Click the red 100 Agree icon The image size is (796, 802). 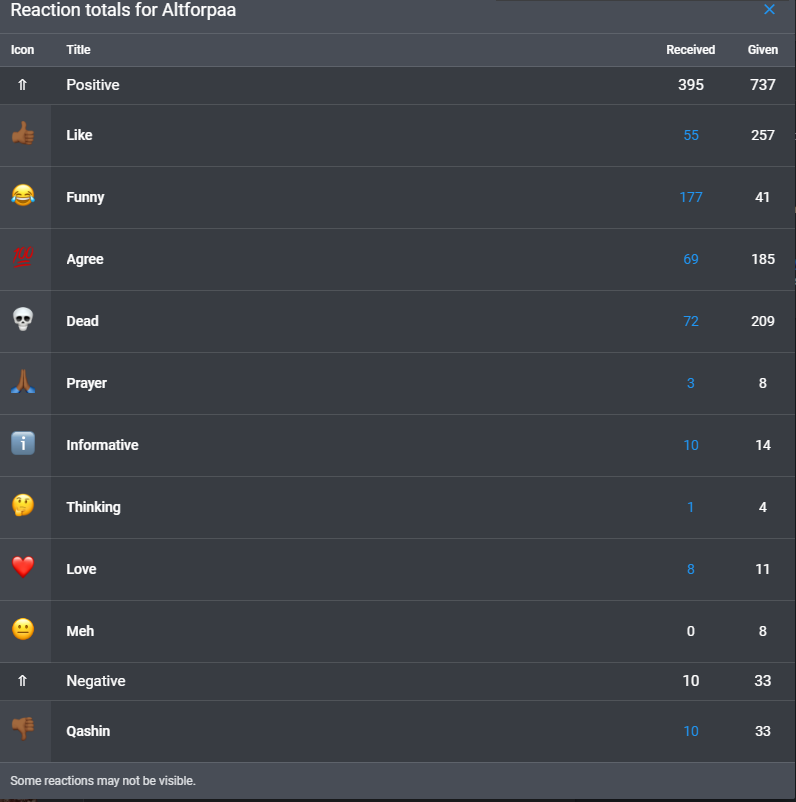click(x=23, y=258)
